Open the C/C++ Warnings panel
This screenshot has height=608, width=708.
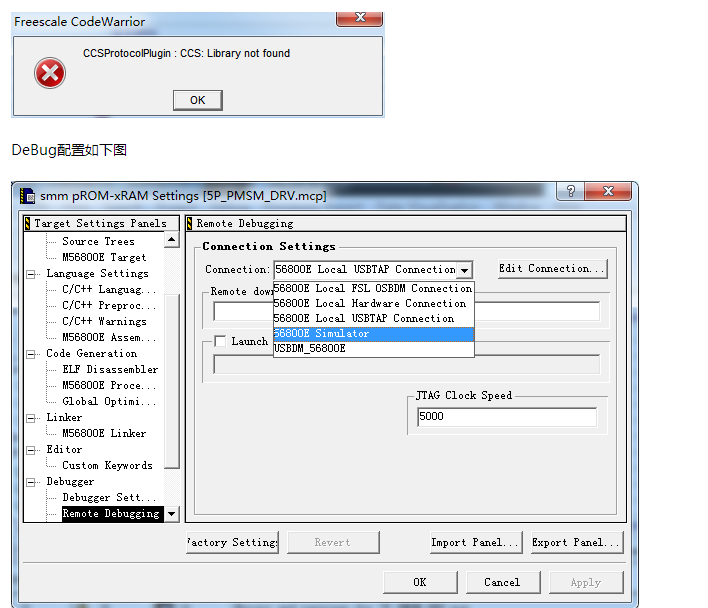pyautogui.click(x=104, y=321)
